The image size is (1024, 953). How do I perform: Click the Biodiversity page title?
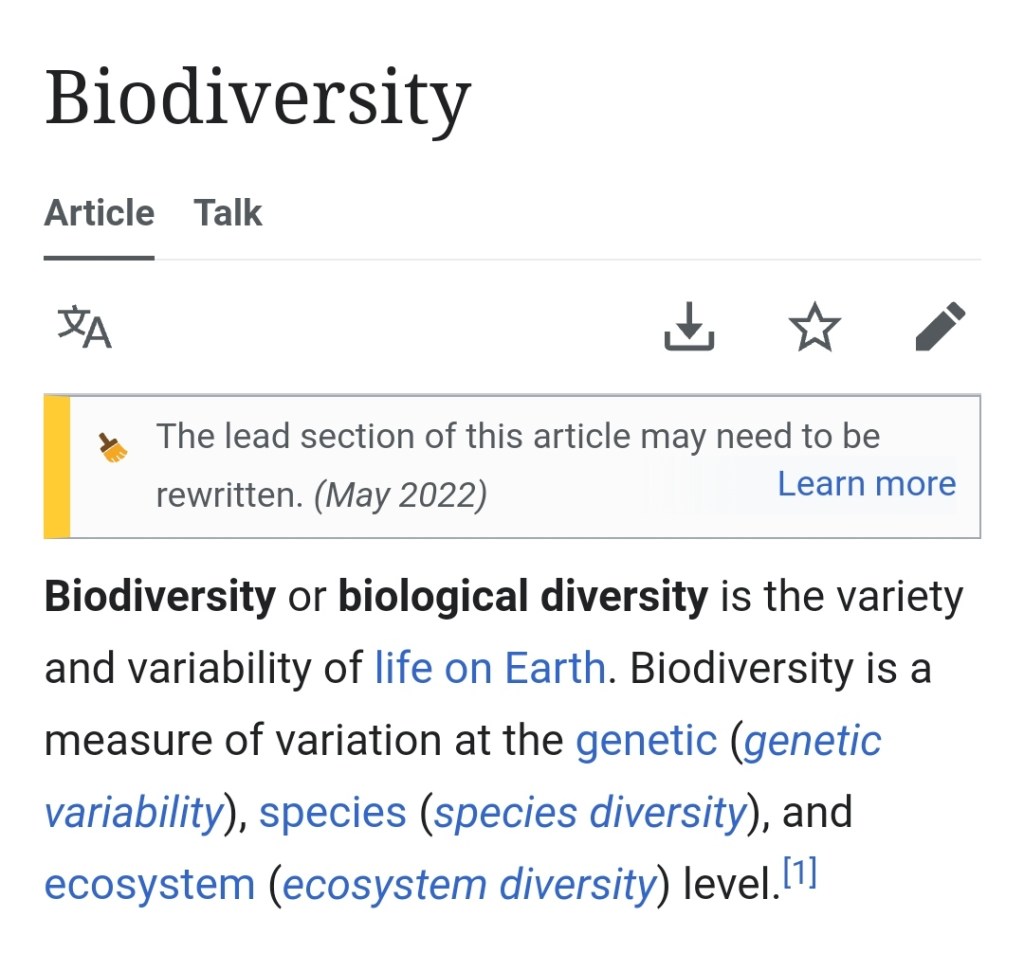click(x=257, y=100)
